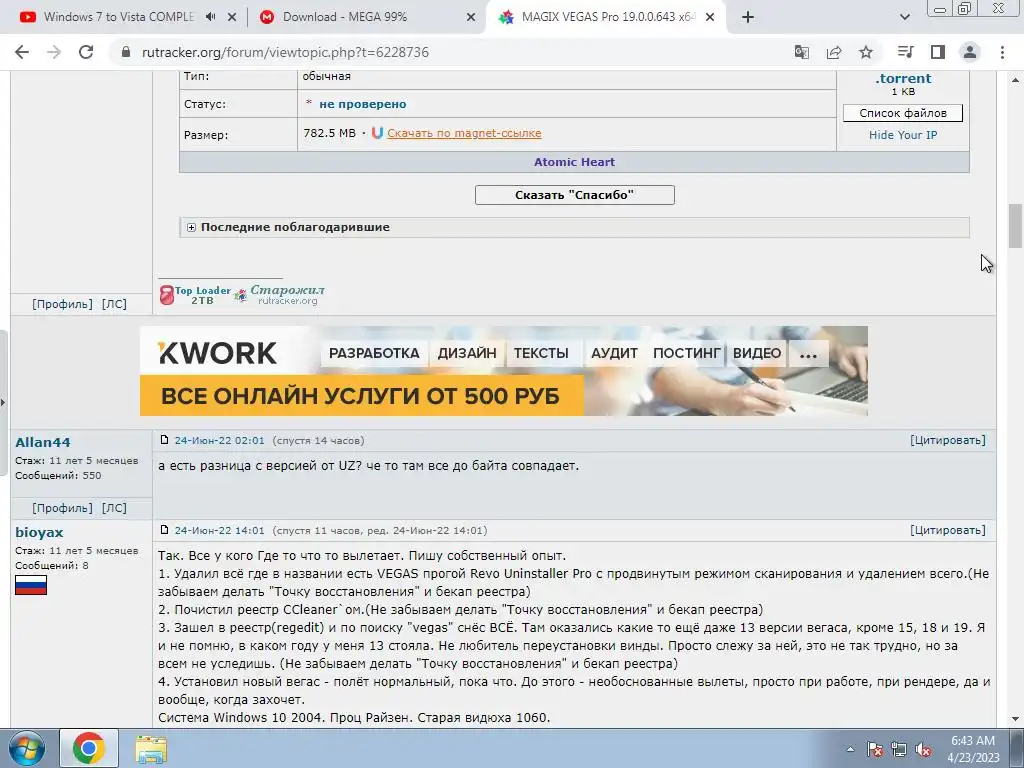View site security lock info

125,52
